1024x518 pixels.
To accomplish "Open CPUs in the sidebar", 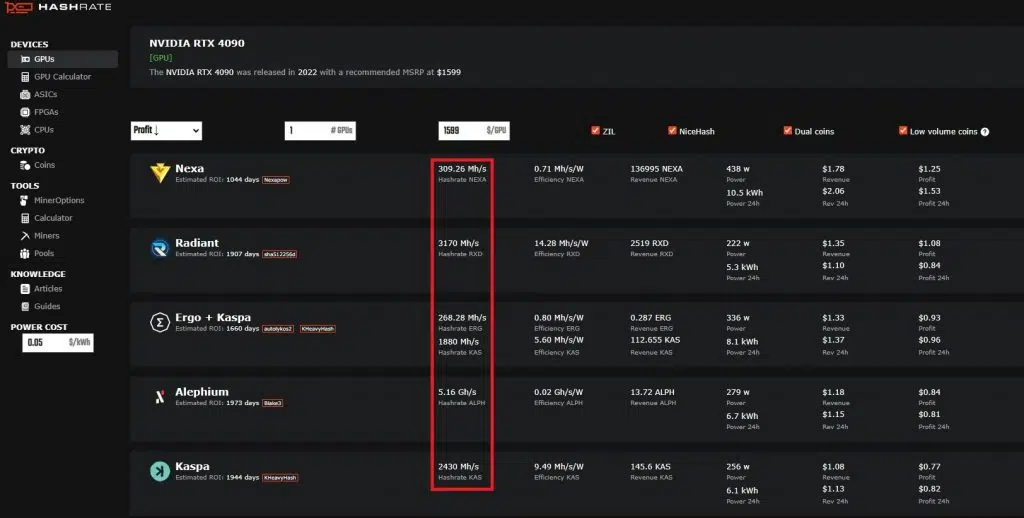I will tap(44, 130).
